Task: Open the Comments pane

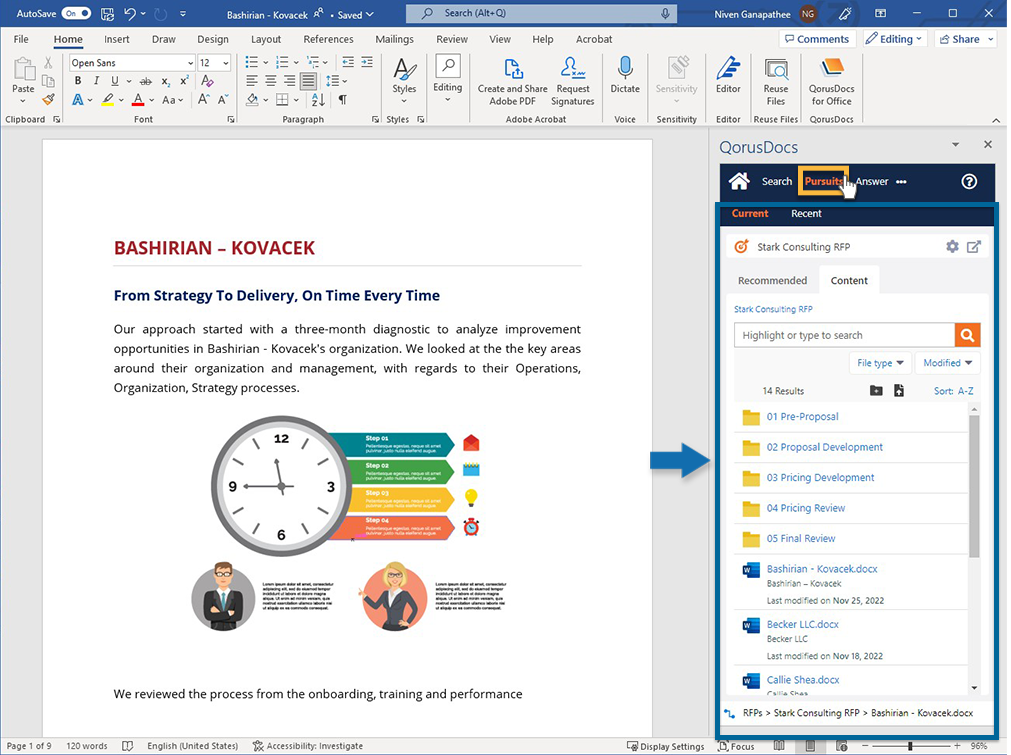Action: (x=817, y=39)
